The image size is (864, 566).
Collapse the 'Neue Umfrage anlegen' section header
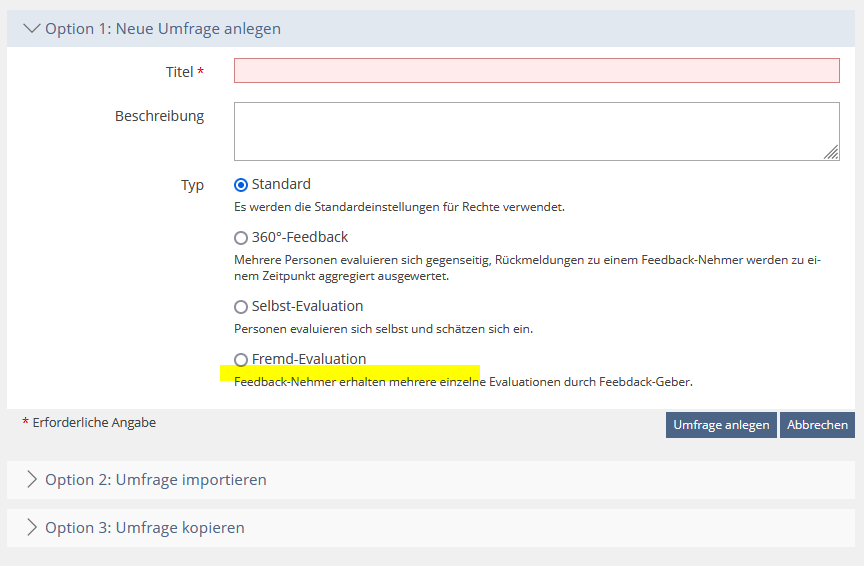coord(163,29)
